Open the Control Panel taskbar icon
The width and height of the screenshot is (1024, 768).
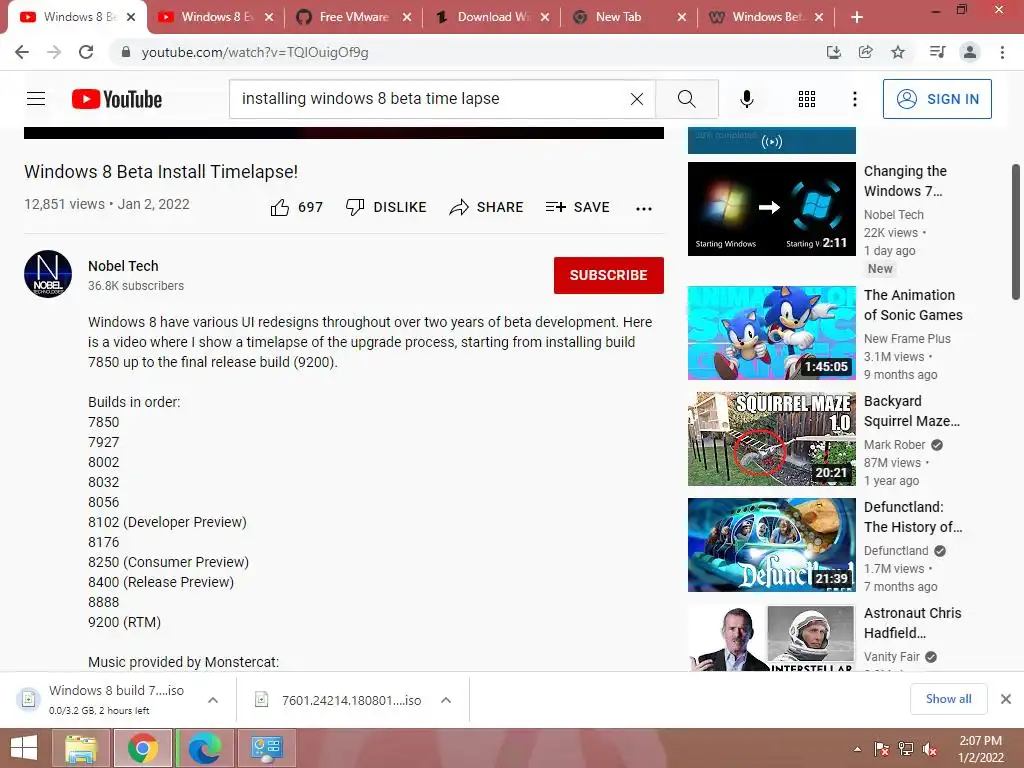click(266, 748)
